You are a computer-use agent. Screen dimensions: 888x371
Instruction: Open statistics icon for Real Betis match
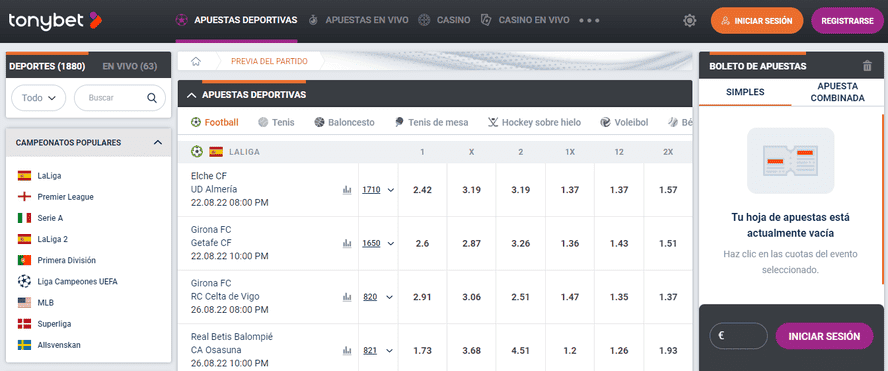[x=347, y=351]
